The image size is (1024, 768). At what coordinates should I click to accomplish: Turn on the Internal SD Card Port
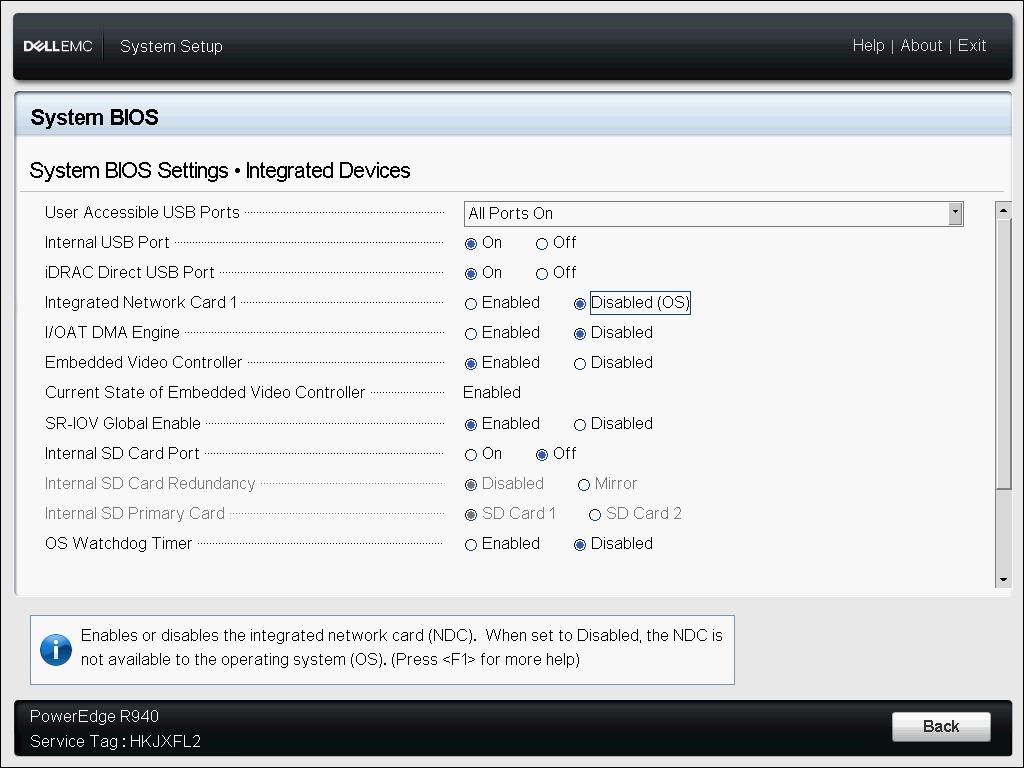tap(471, 453)
